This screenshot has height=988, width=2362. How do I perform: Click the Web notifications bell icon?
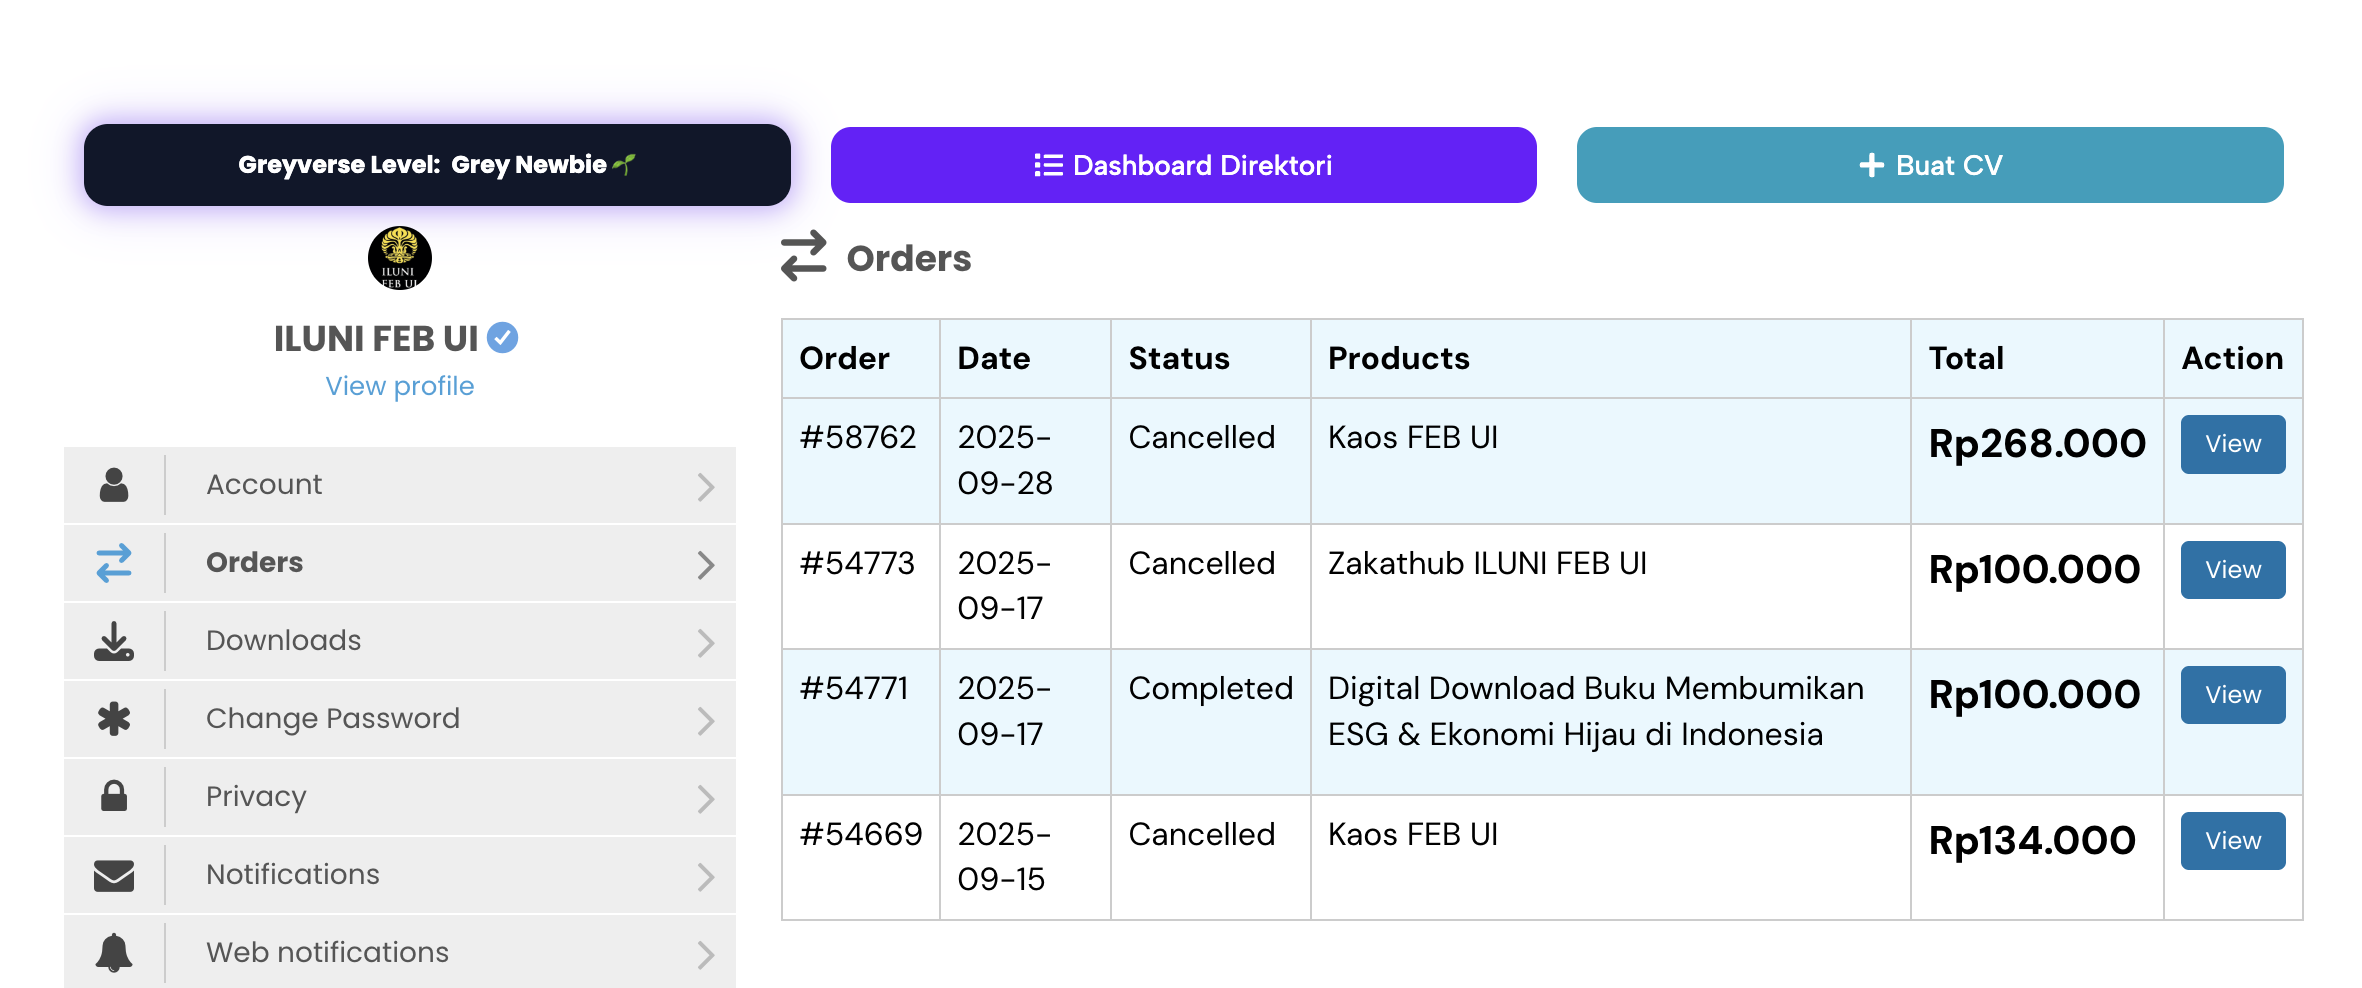tap(114, 952)
